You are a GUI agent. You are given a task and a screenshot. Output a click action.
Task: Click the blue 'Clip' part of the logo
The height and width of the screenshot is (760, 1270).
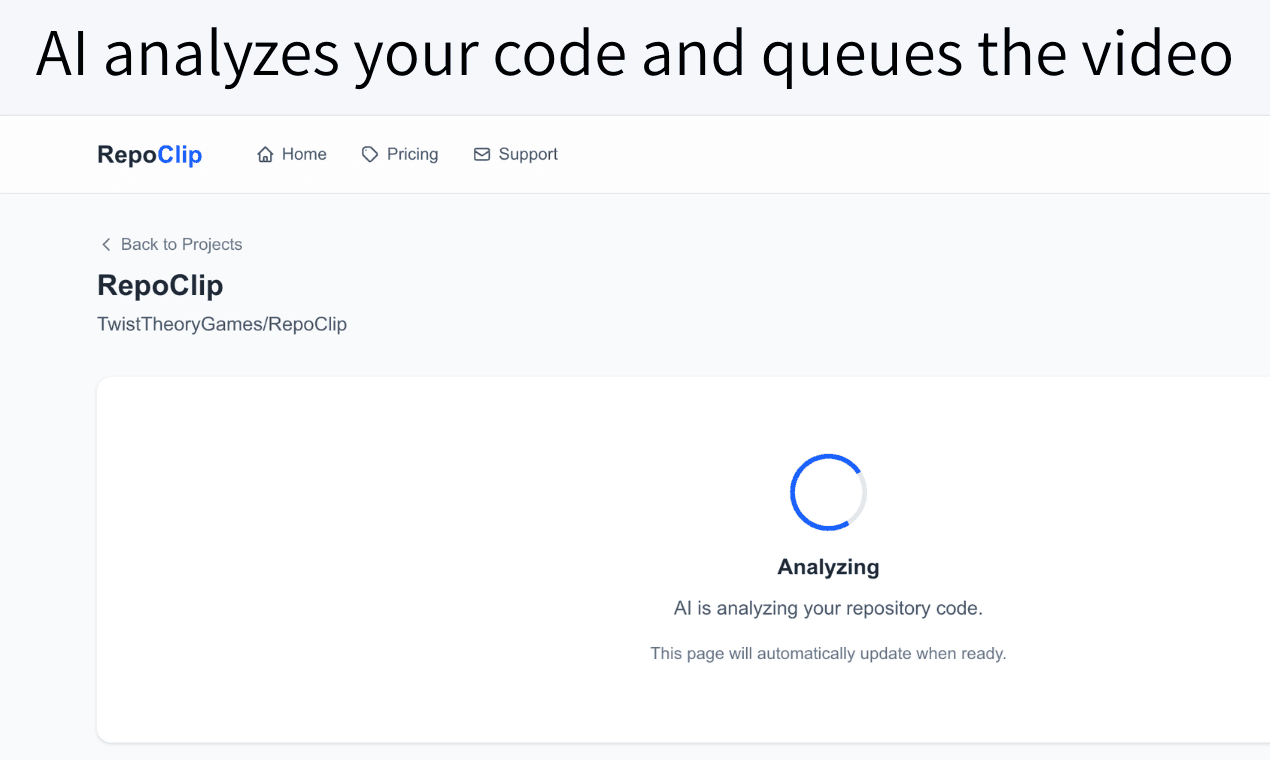[180, 155]
